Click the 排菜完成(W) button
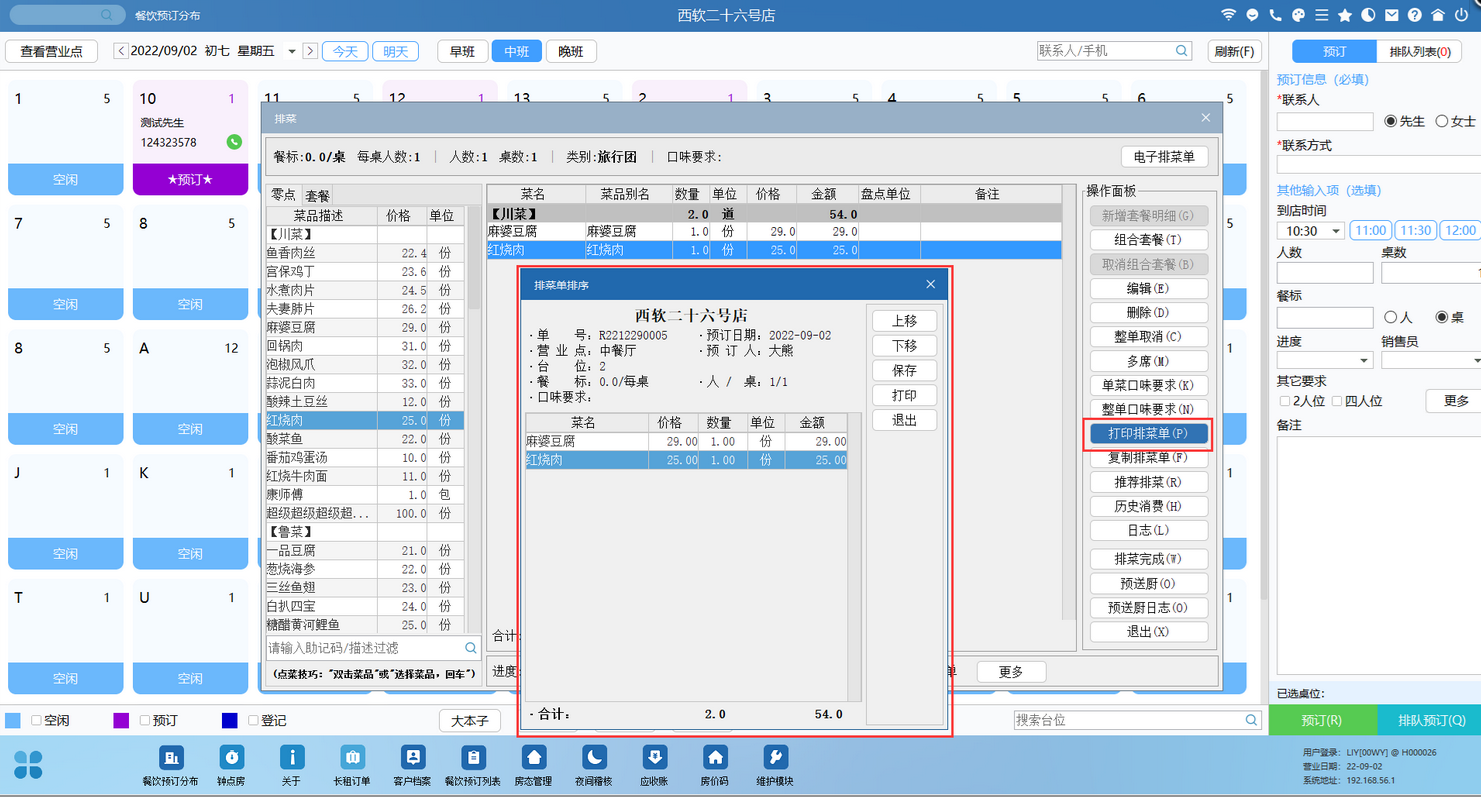The height and width of the screenshot is (797, 1481). [1148, 559]
